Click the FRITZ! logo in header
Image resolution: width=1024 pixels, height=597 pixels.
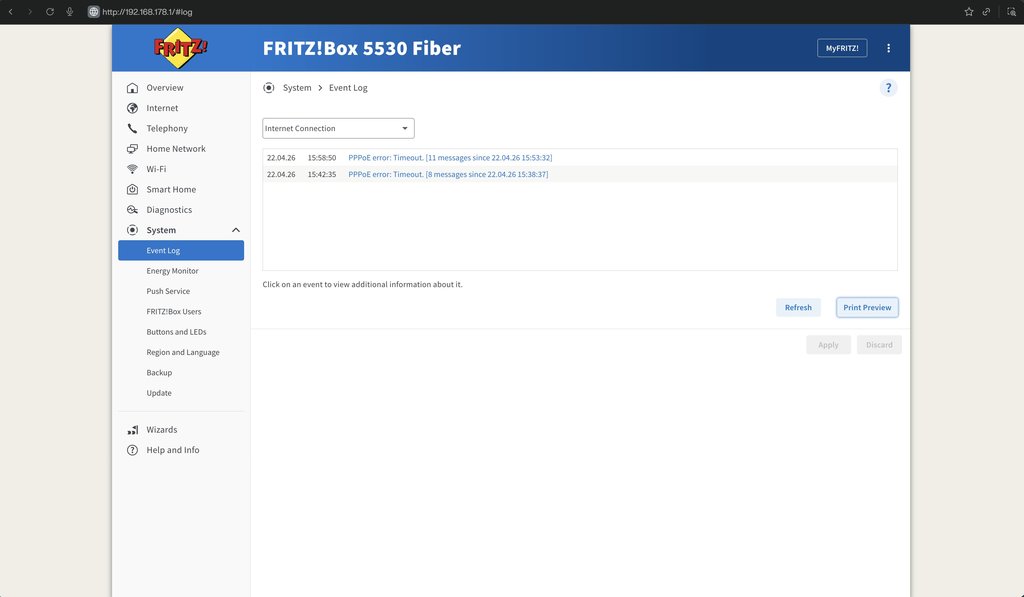point(180,48)
